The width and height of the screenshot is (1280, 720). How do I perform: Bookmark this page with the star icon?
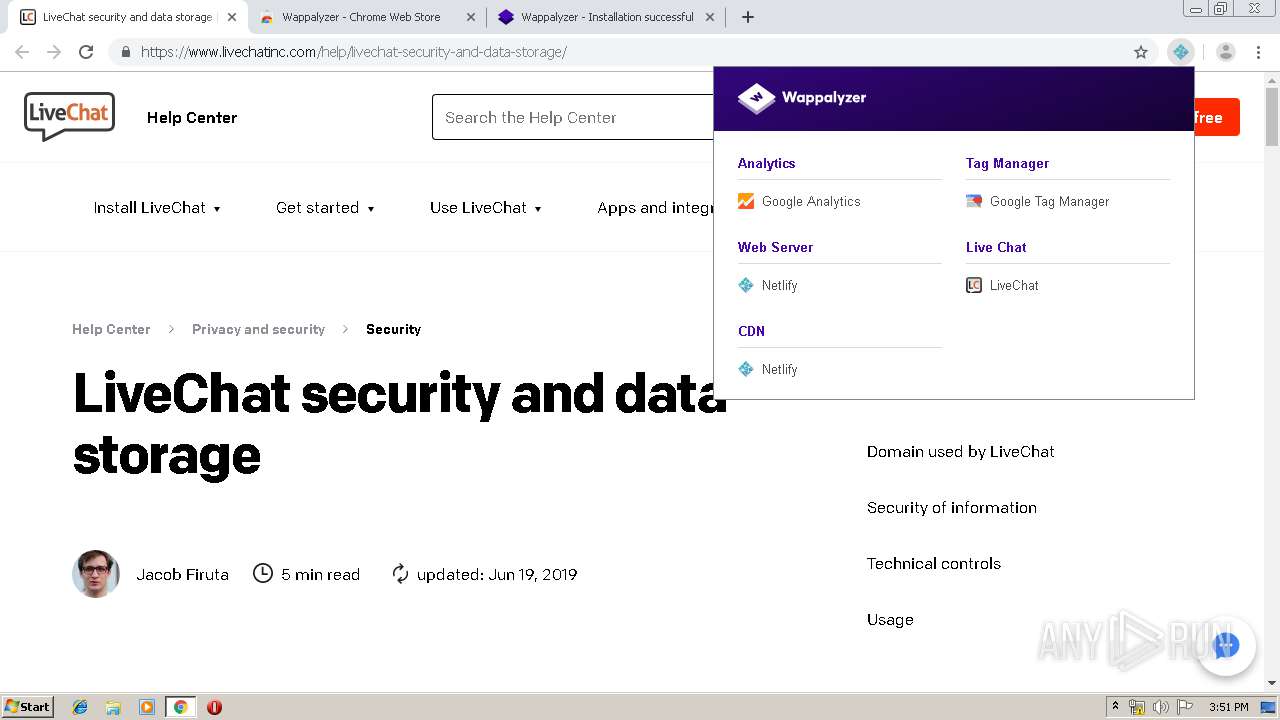[1141, 52]
